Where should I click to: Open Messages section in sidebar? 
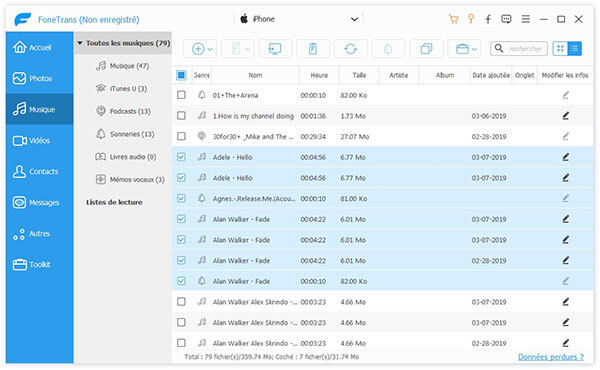(39, 202)
